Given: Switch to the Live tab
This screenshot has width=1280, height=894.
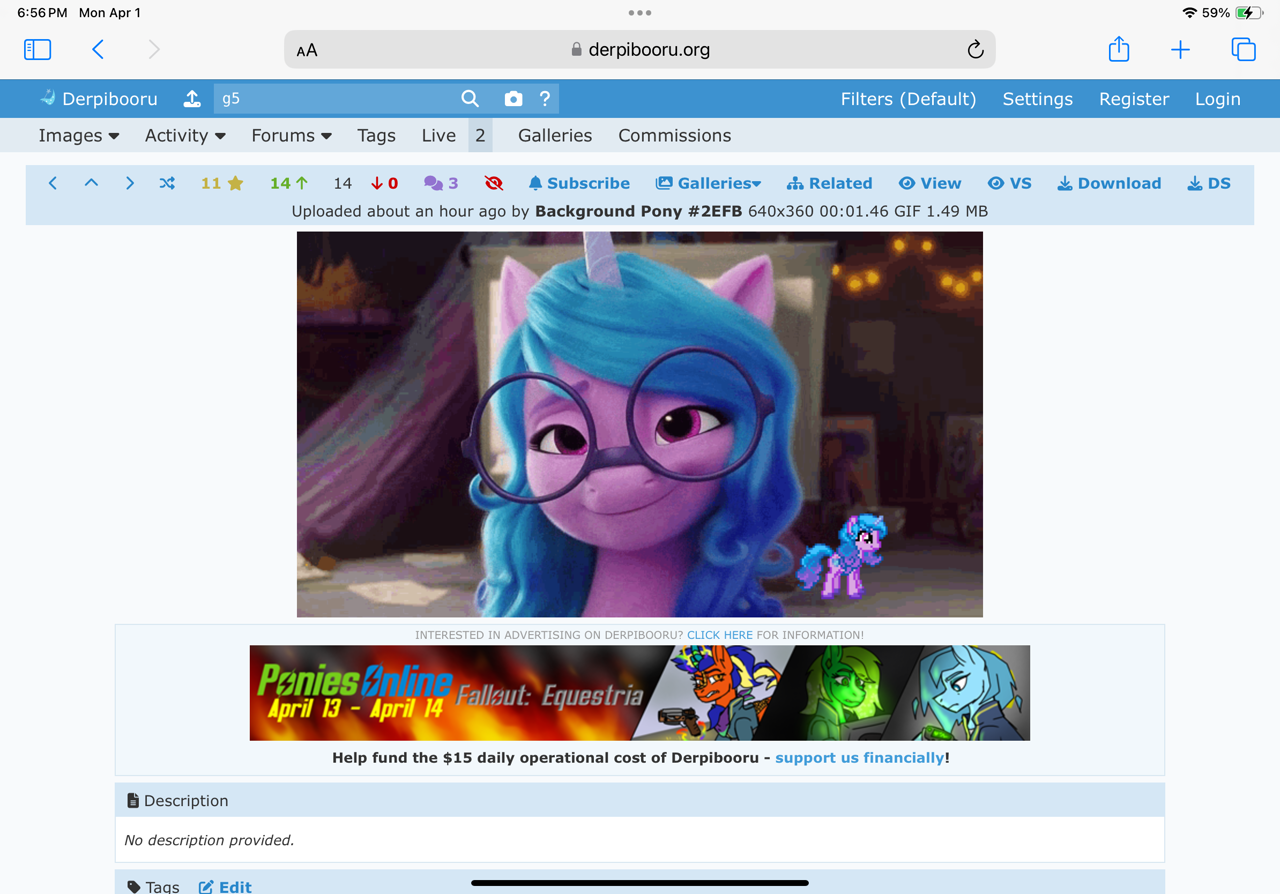Looking at the screenshot, I should click(x=438, y=135).
